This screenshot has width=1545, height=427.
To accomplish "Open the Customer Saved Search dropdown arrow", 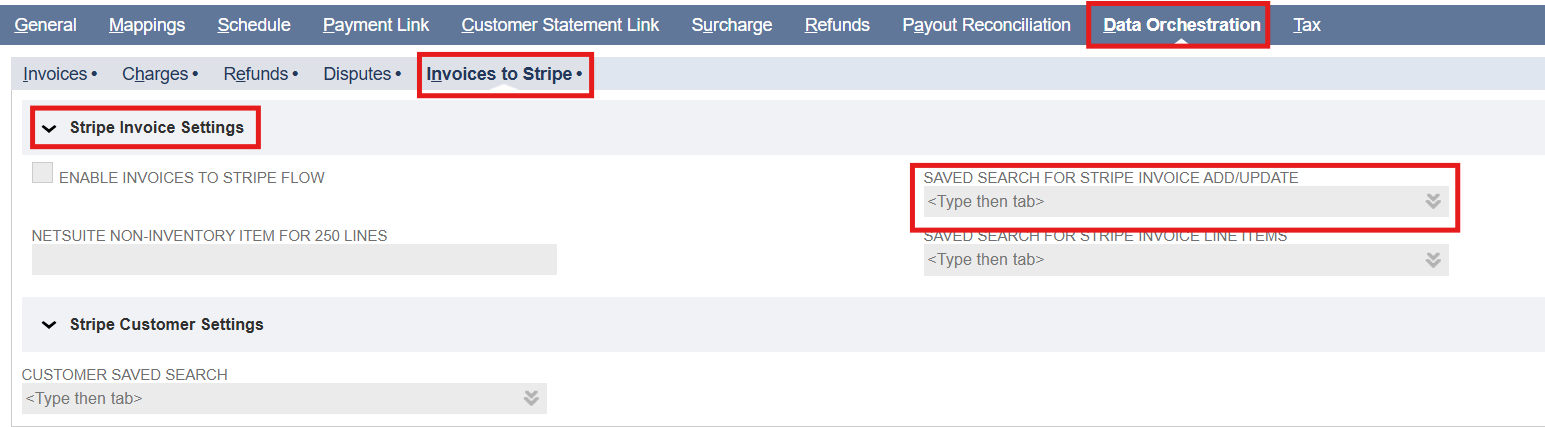I will pos(531,399).
